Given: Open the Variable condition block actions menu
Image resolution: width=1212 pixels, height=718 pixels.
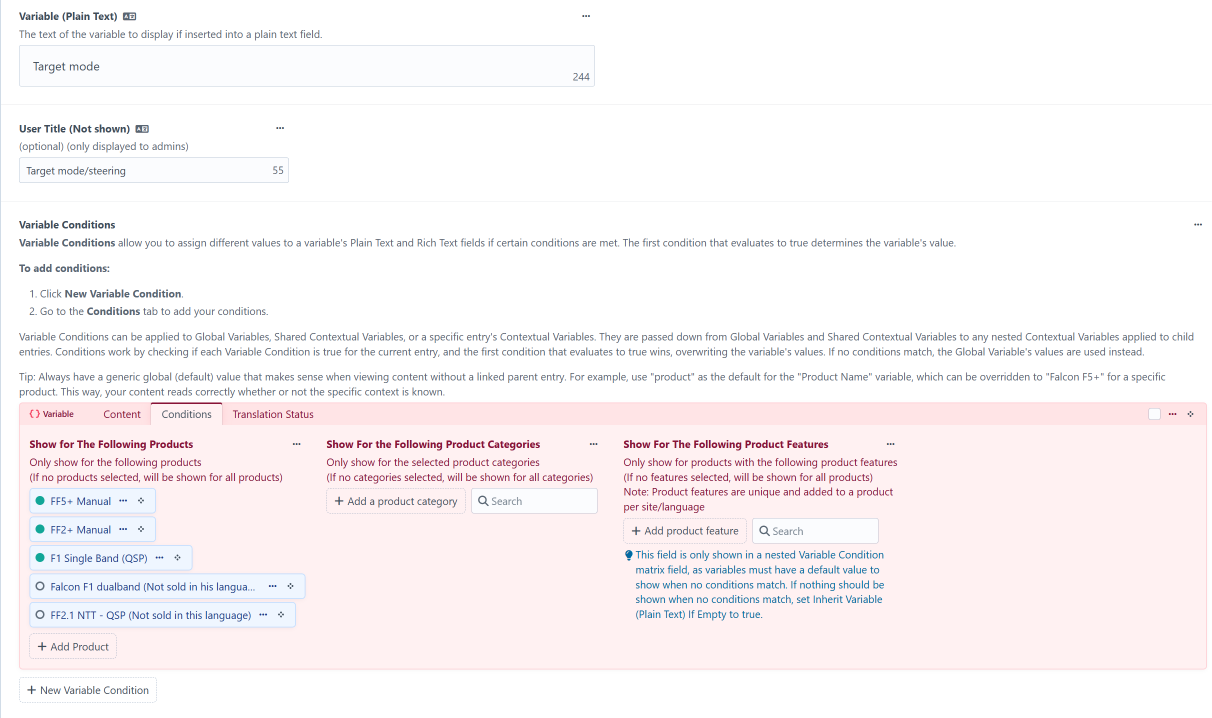Looking at the screenshot, I should pos(1172,414).
